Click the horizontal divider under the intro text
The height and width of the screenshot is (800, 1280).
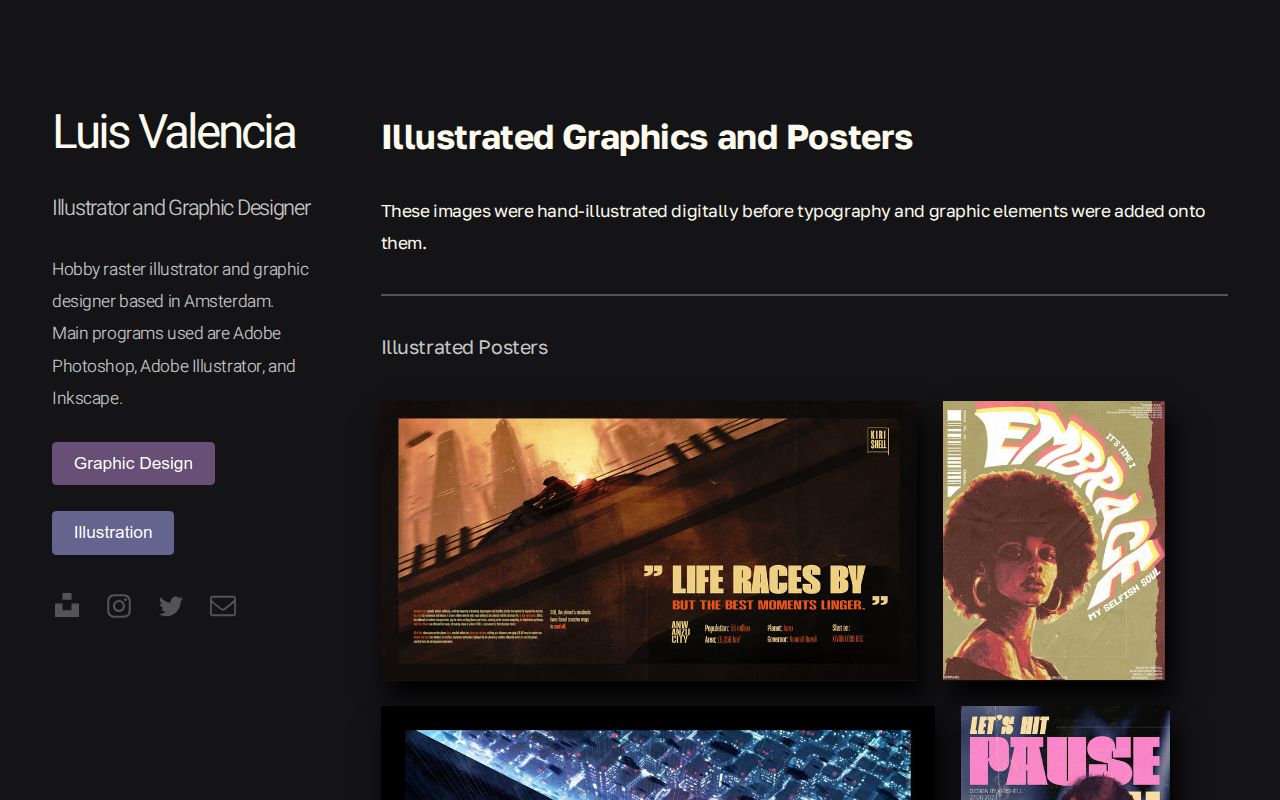804,294
